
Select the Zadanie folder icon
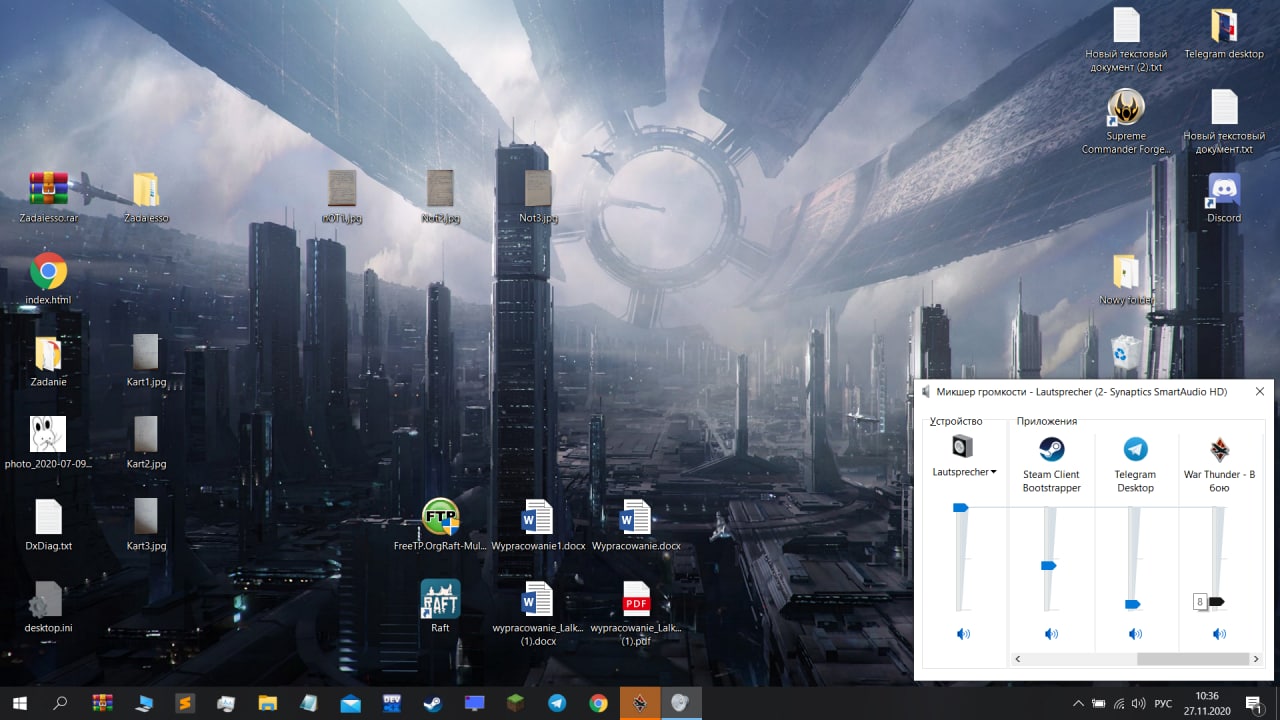(x=48, y=361)
